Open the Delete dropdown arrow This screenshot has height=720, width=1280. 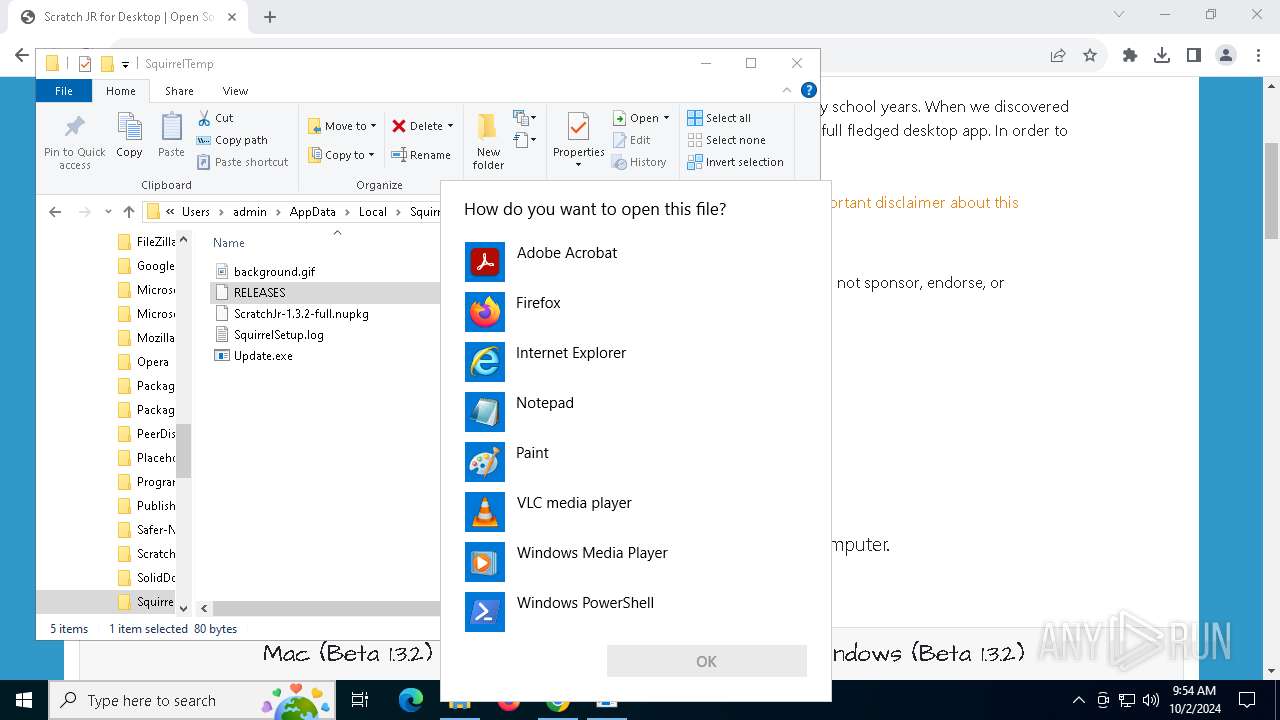(450, 126)
